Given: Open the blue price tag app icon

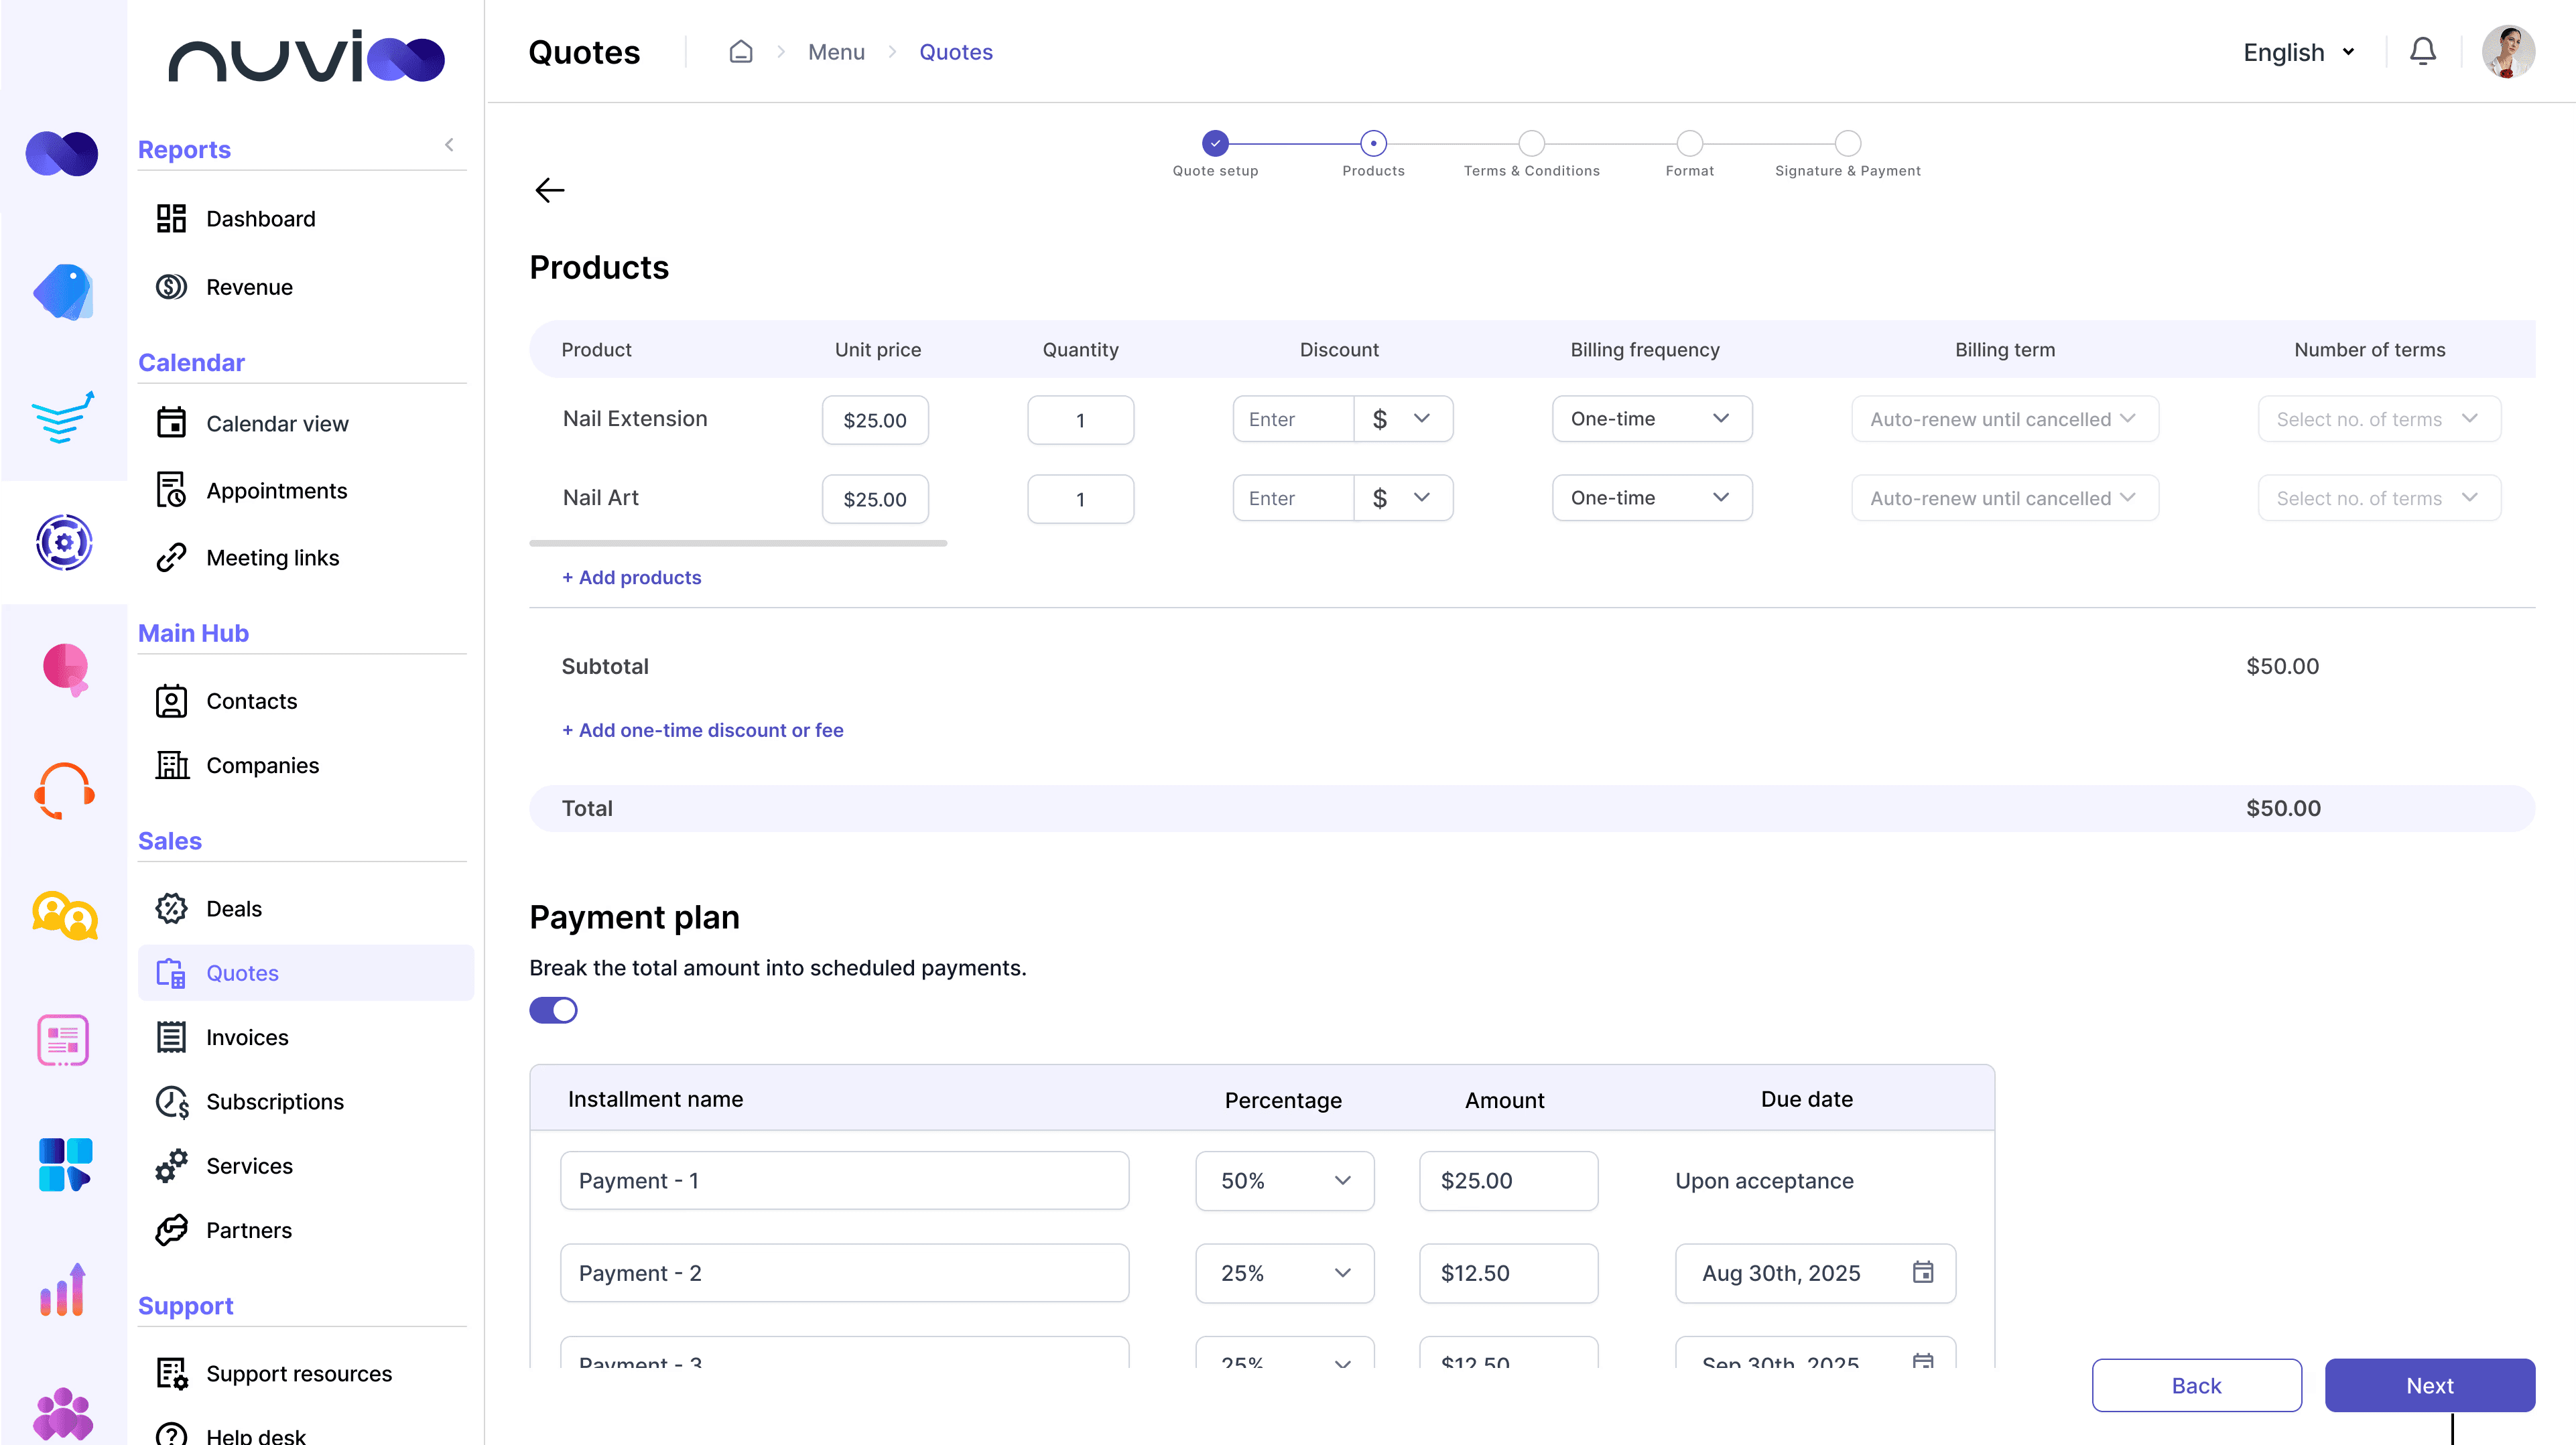Looking at the screenshot, I should point(64,292).
